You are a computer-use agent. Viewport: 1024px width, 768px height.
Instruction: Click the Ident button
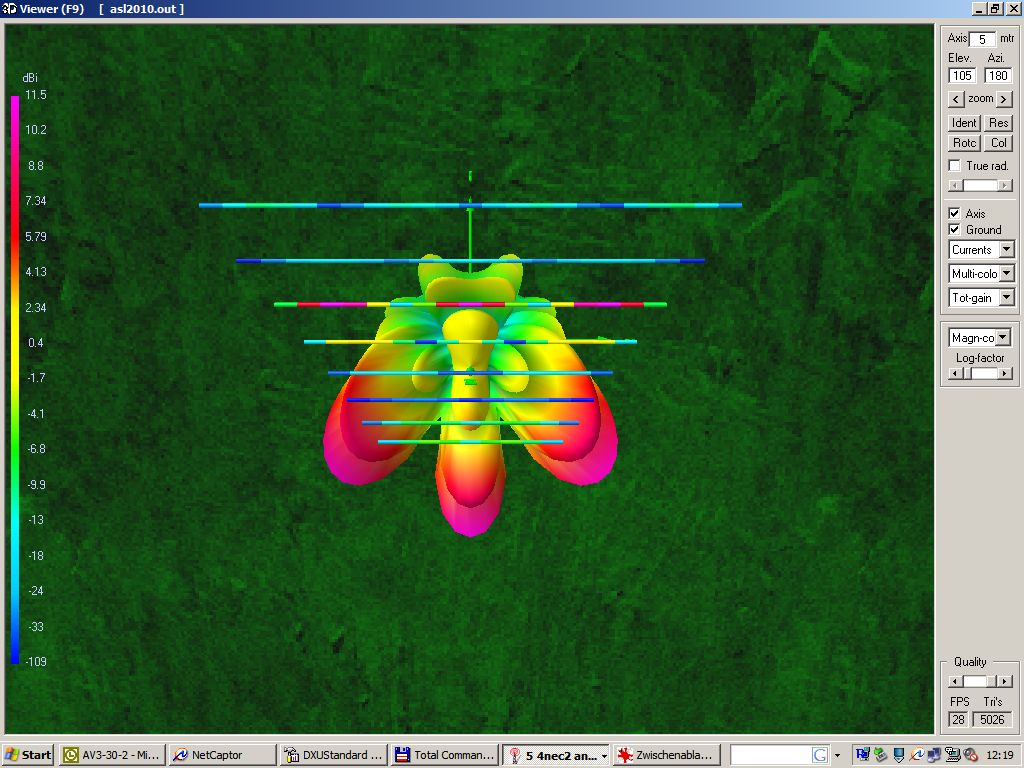964,123
